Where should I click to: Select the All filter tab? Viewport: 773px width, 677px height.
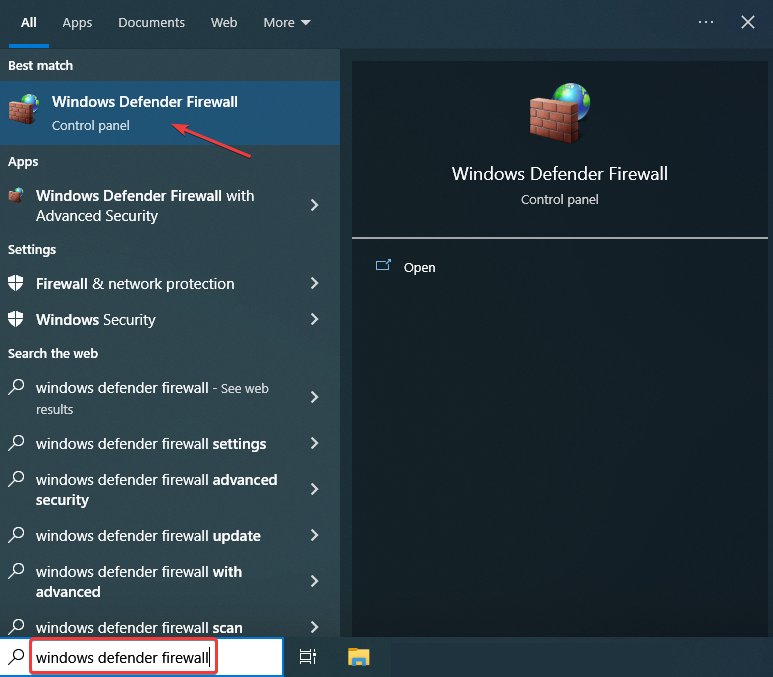[29, 23]
